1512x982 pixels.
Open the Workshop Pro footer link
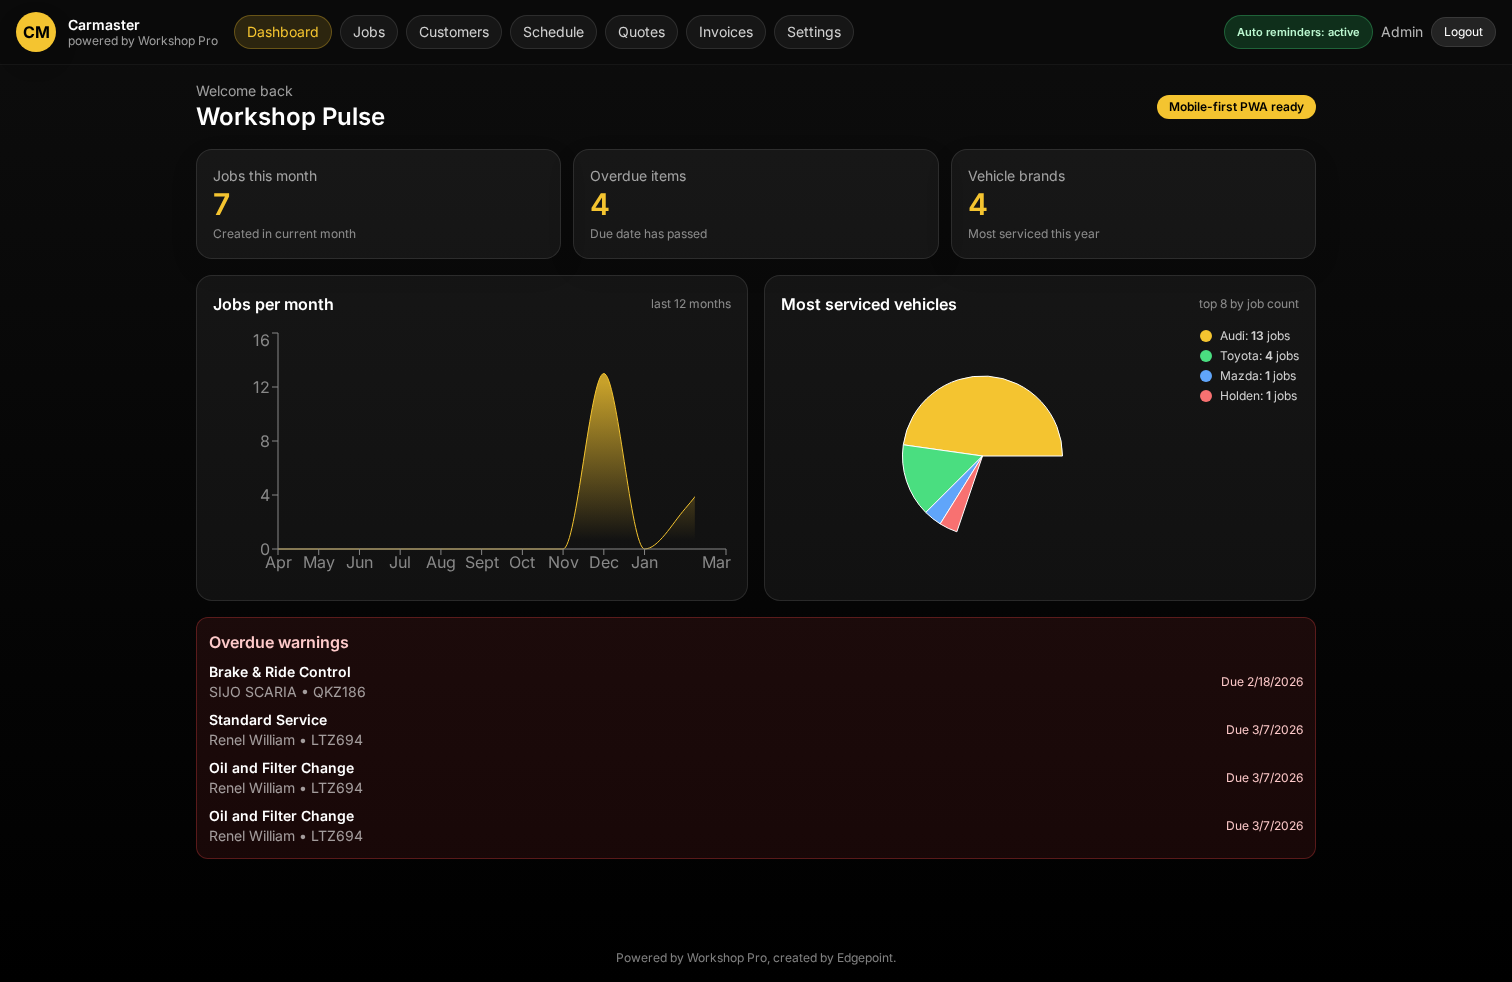(726, 957)
